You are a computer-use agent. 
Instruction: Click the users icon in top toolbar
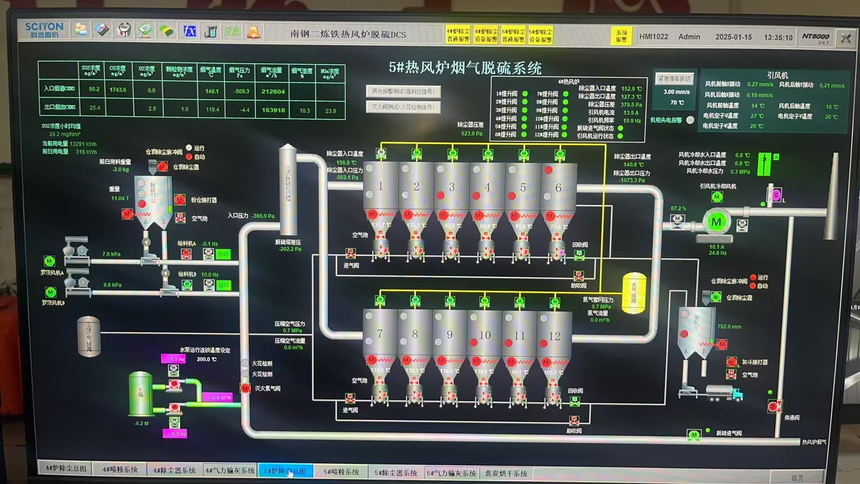tap(81, 30)
